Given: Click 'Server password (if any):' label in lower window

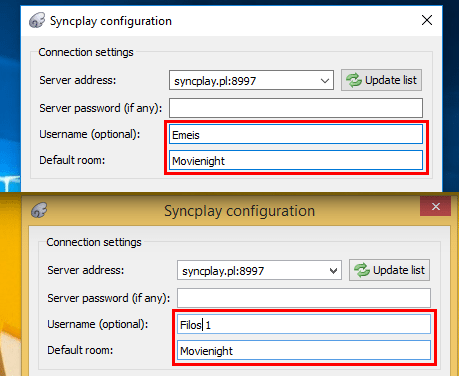Looking at the screenshot, I should coord(108,298).
